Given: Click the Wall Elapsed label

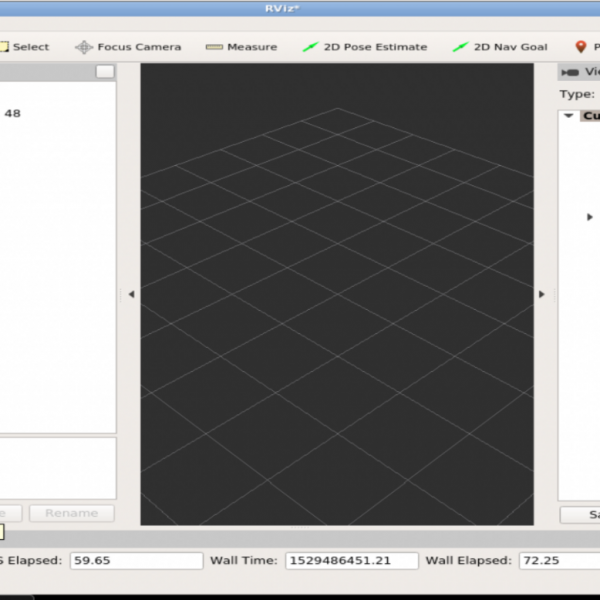Looking at the screenshot, I should [468, 561].
